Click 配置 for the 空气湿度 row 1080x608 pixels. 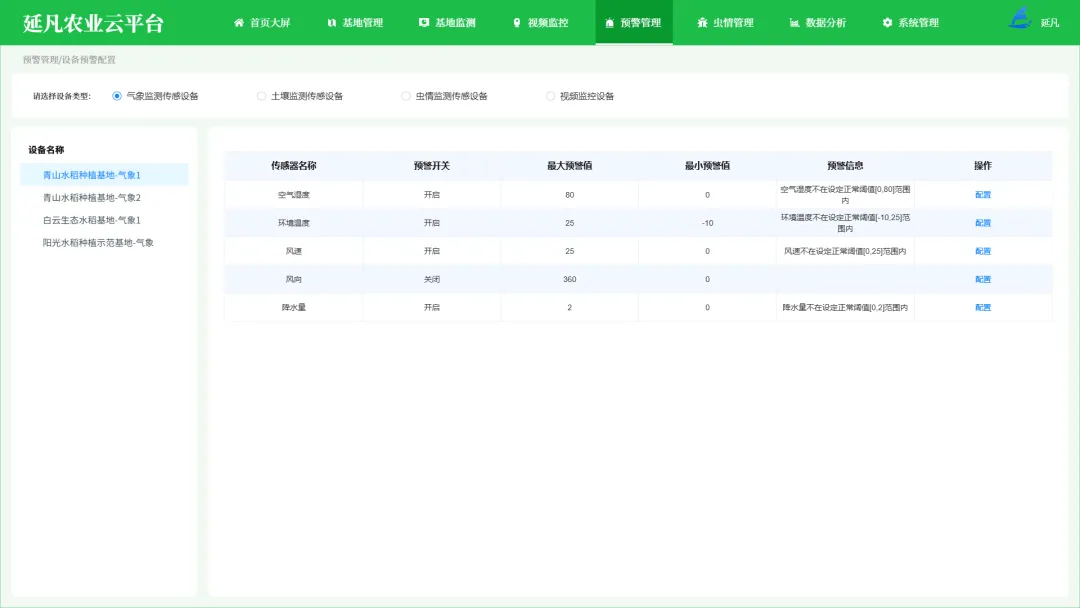pyautogui.click(x=983, y=195)
